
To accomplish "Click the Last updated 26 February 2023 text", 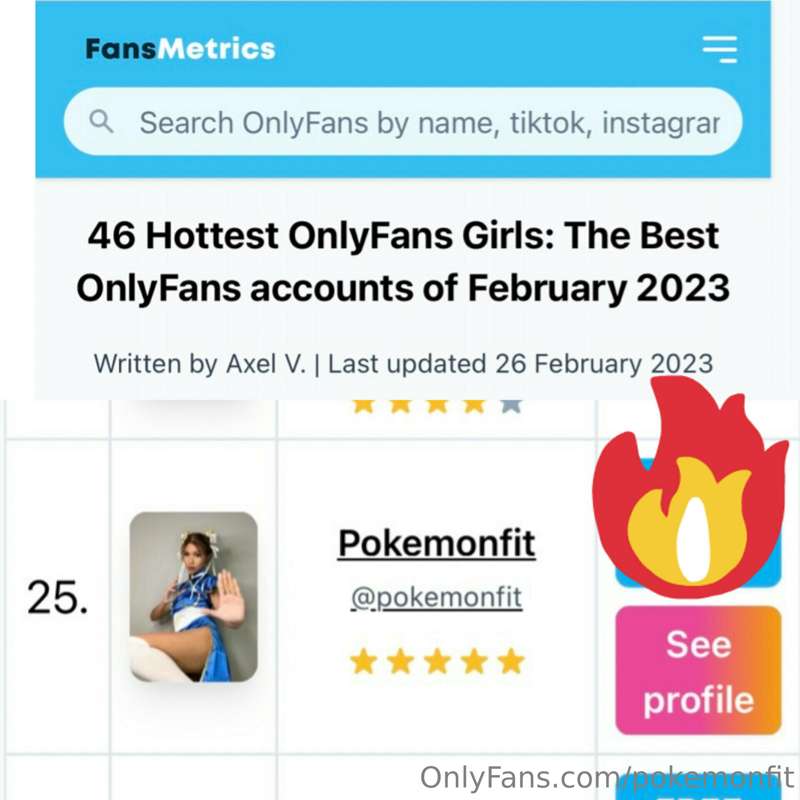I will coord(521,363).
